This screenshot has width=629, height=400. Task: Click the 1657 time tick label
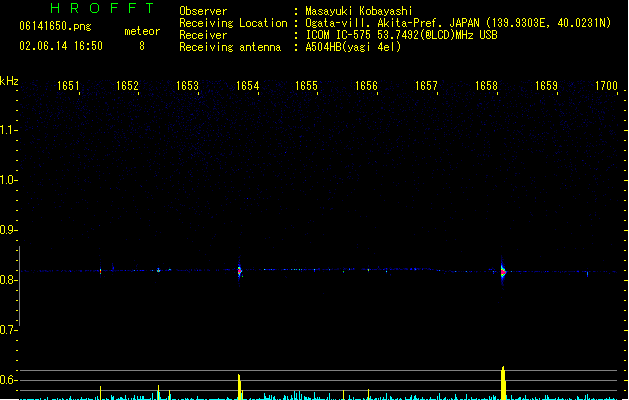click(426, 86)
